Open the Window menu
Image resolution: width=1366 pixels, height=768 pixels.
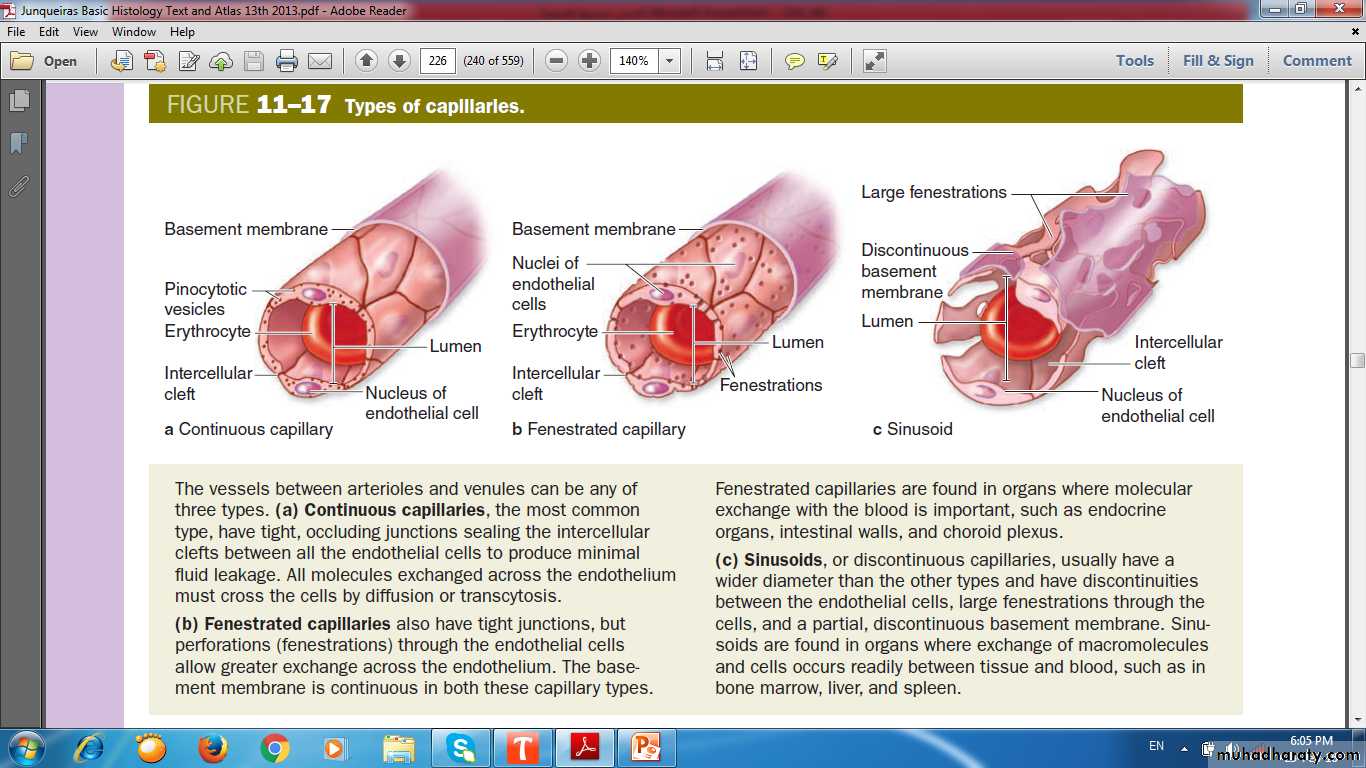[x=134, y=32]
